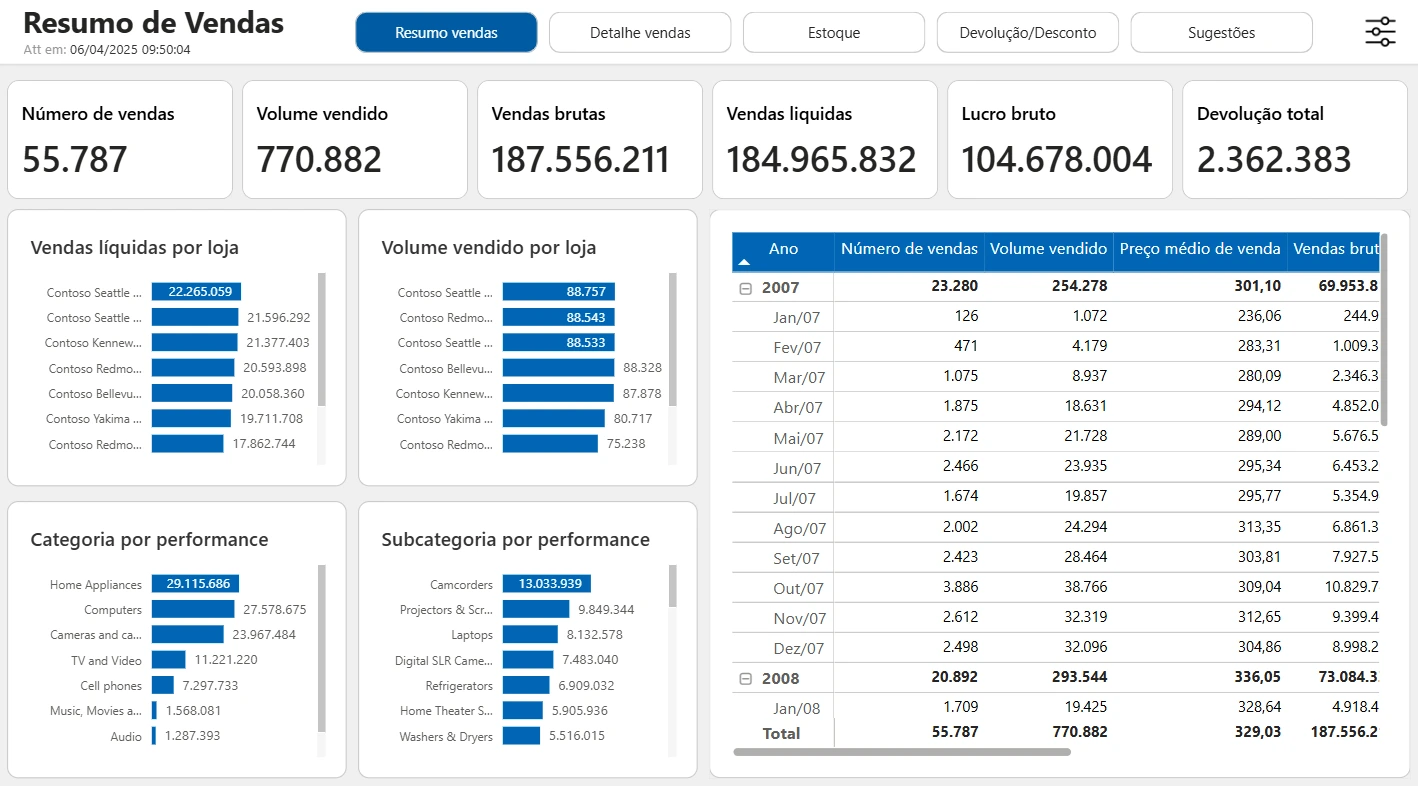Switch to Resumo vendas tab

[x=446, y=33]
